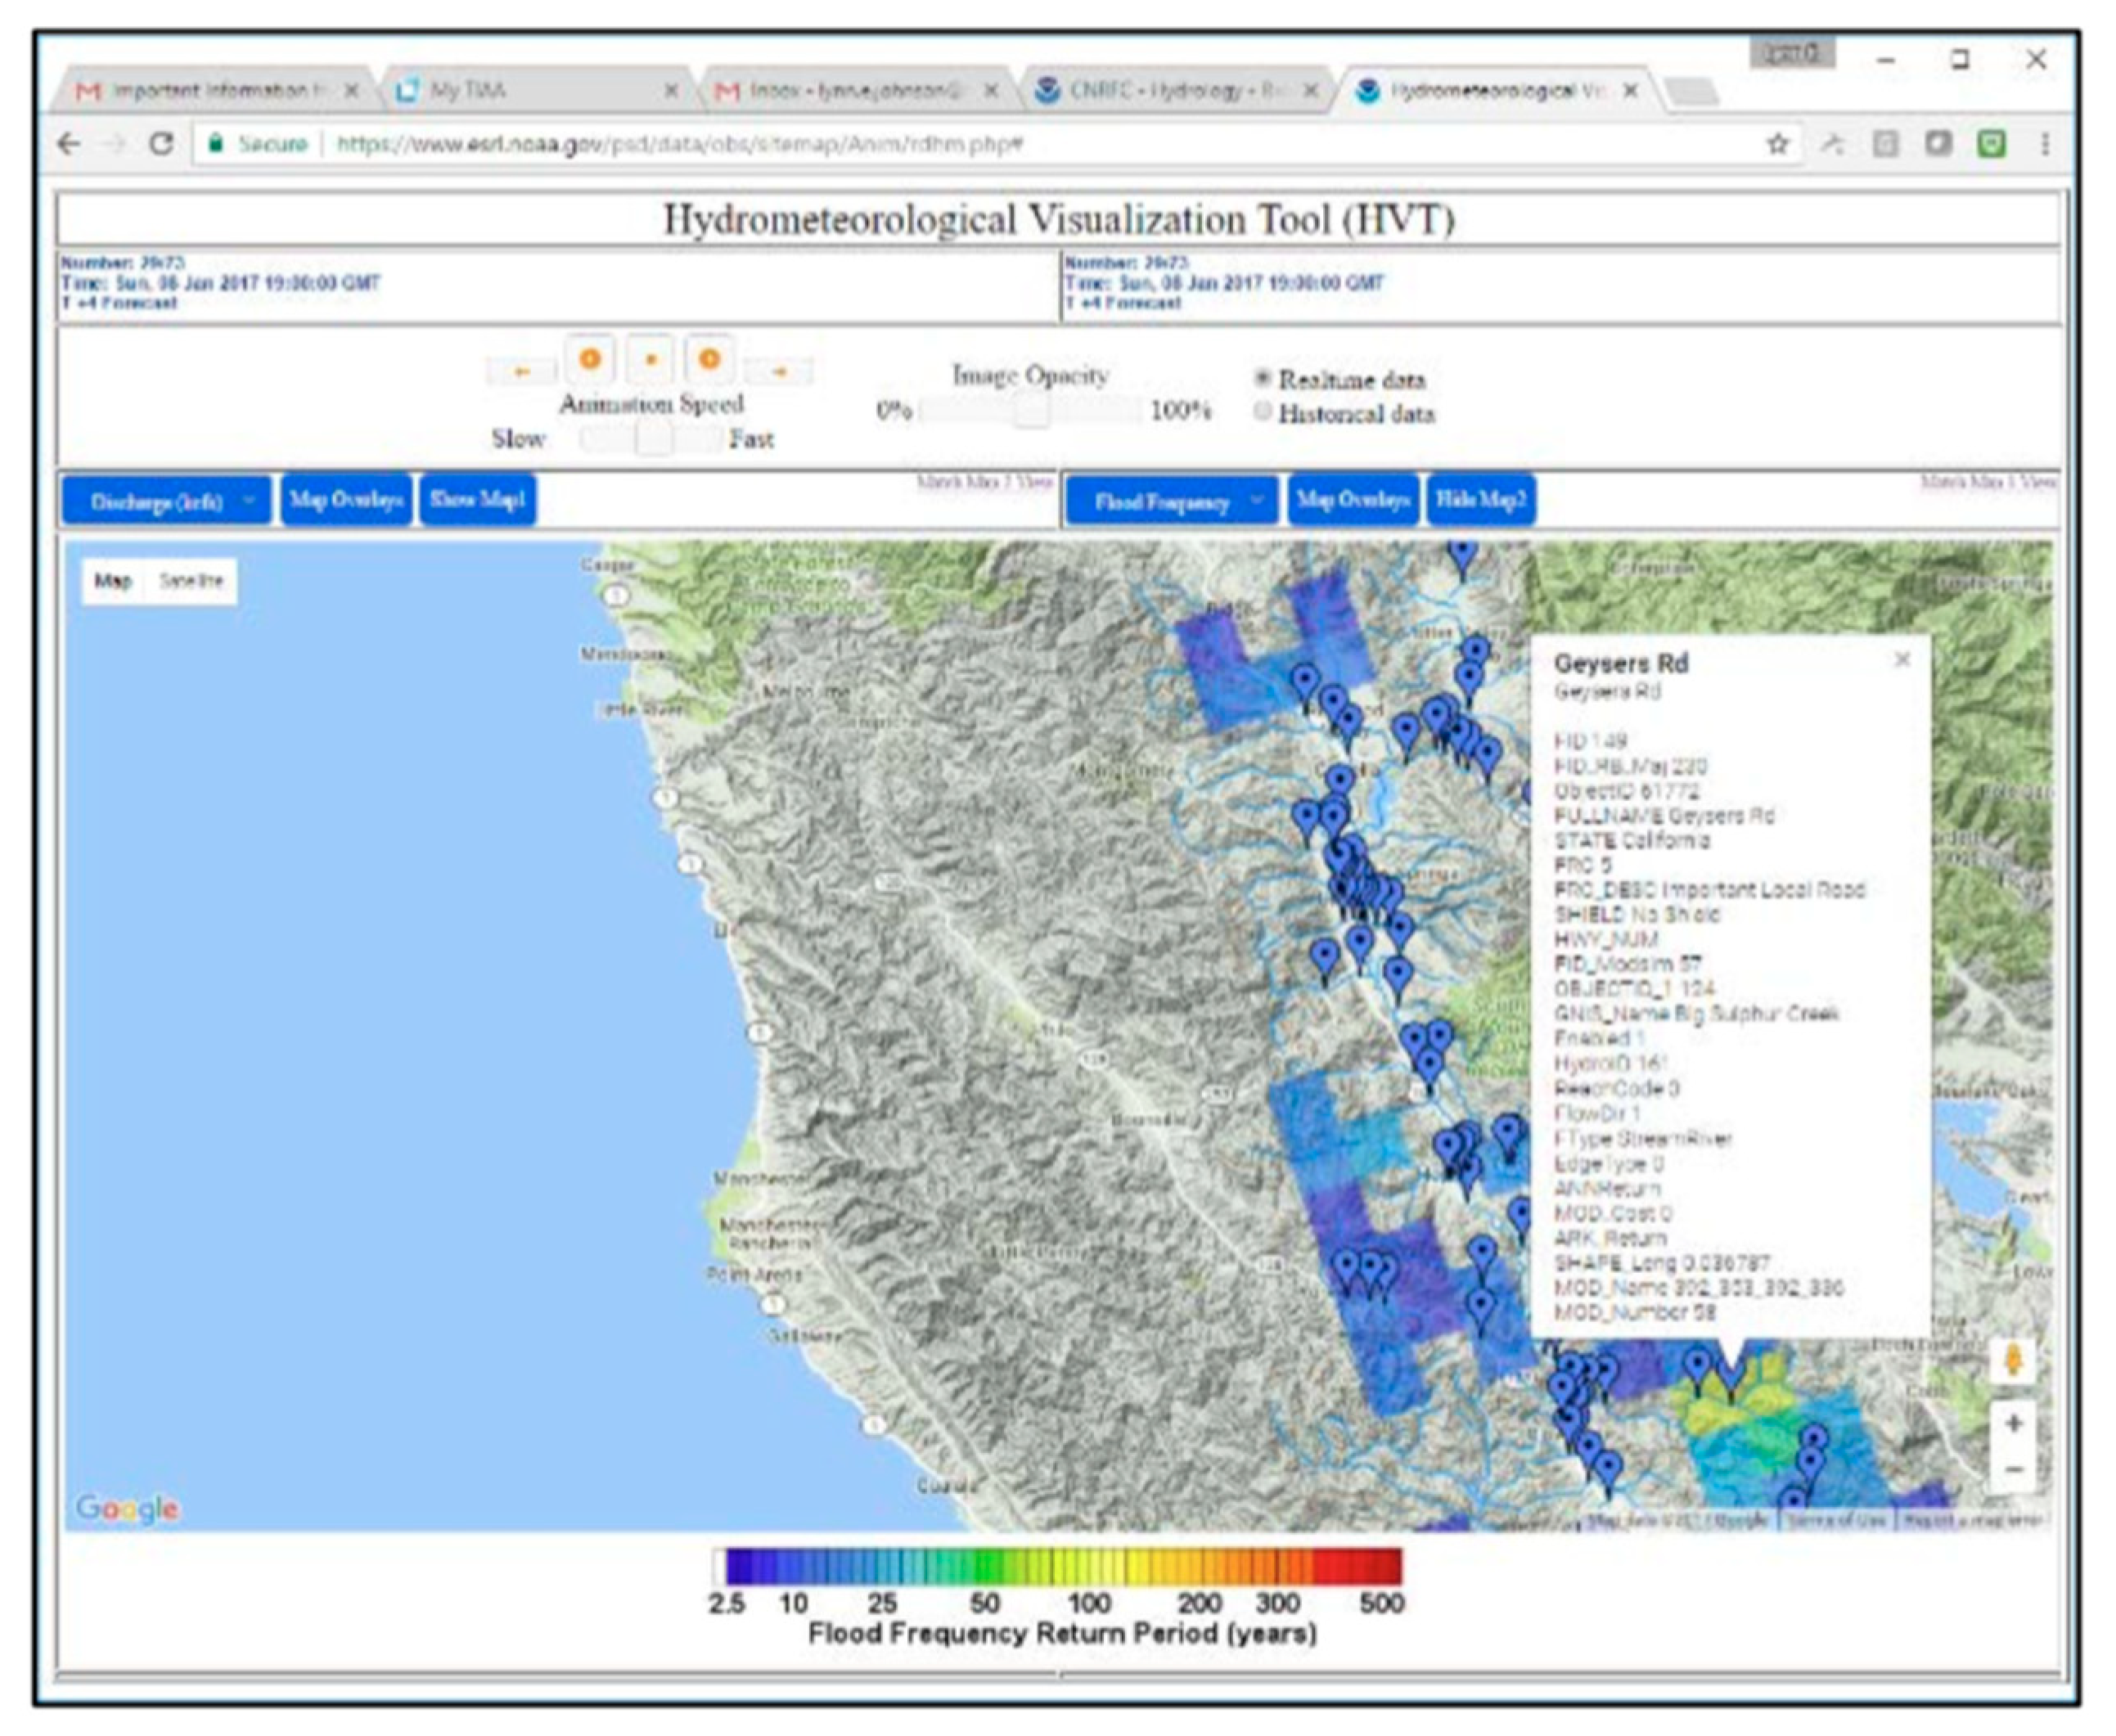Select the Realtime data radio button
2116x1736 pixels.
click(x=1263, y=378)
